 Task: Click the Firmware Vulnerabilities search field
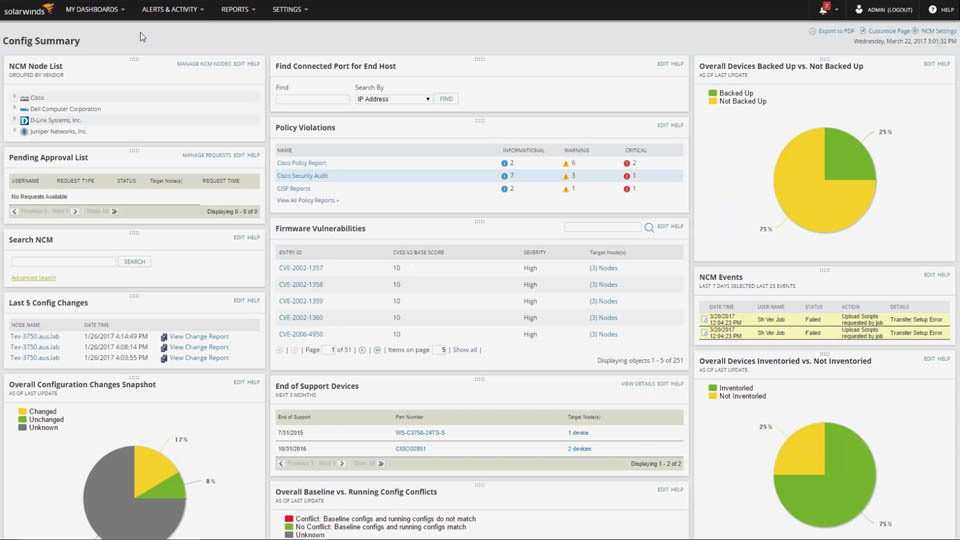602,227
